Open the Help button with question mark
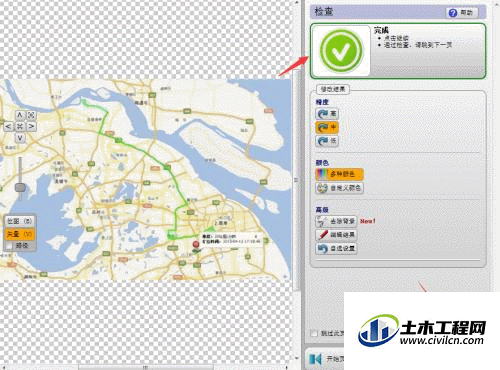The image size is (500, 370). (462, 13)
